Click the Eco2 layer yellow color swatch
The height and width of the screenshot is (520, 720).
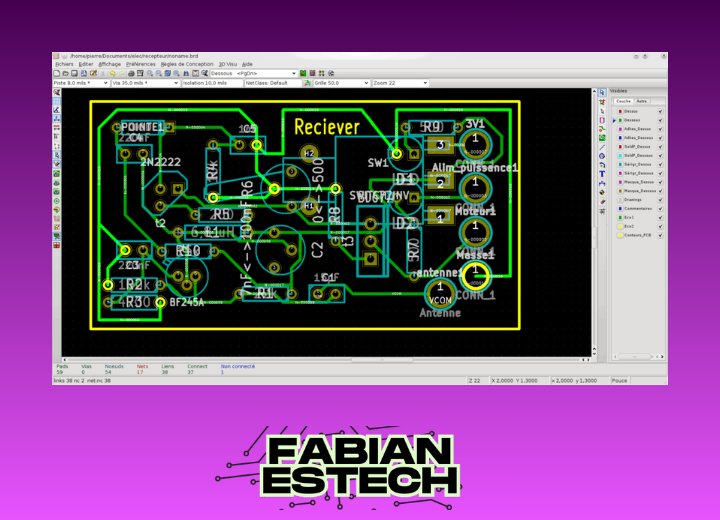620,226
